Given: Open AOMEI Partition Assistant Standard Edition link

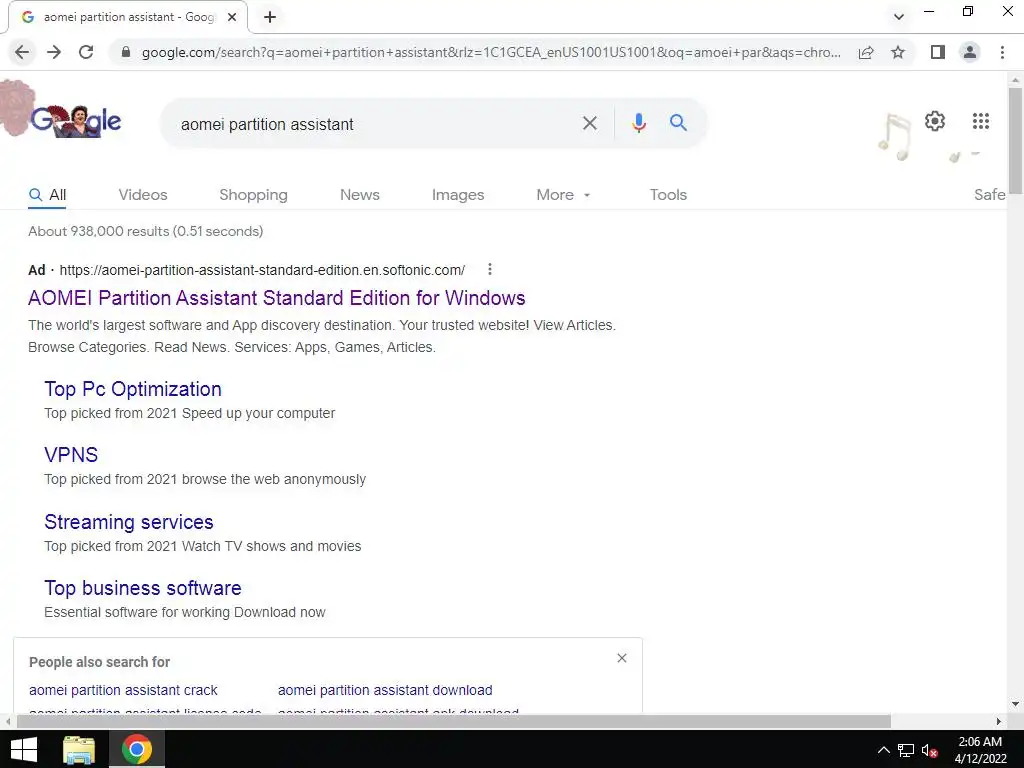Looking at the screenshot, I should (276, 298).
